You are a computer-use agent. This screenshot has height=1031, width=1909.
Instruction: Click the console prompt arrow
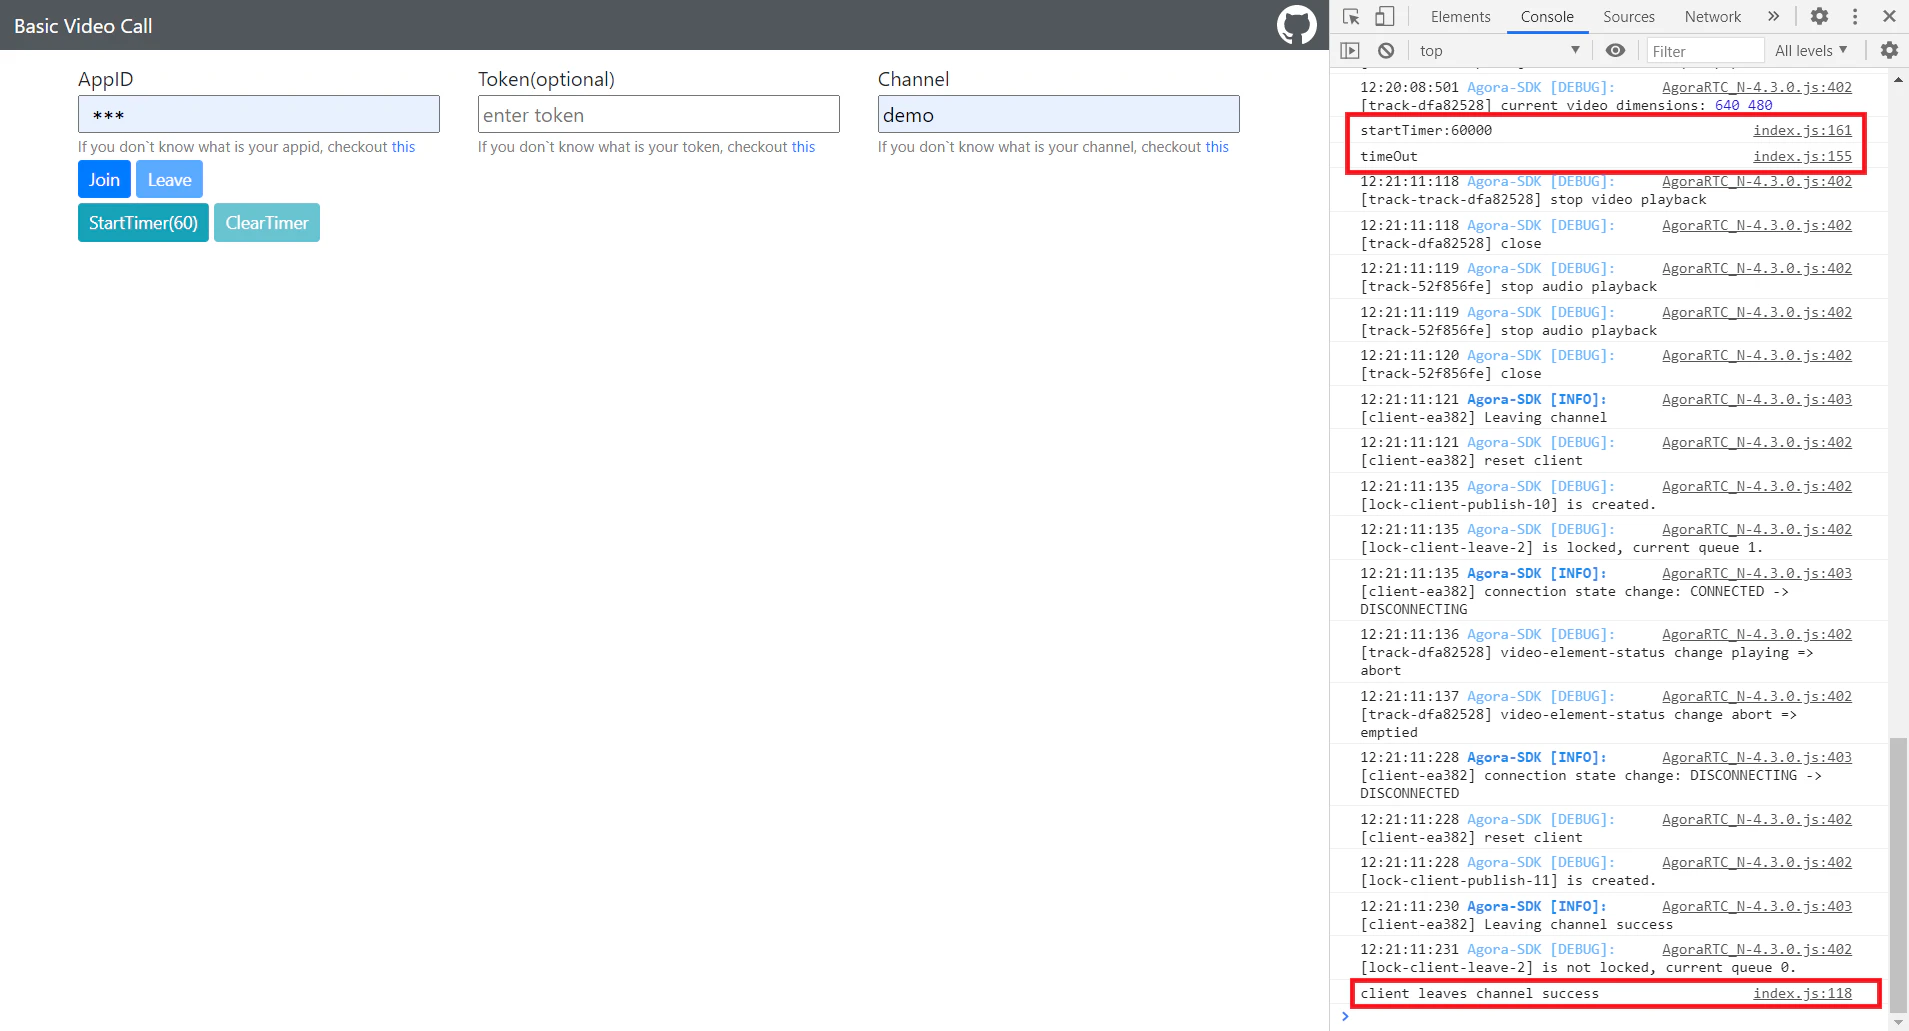pyautogui.click(x=1345, y=1016)
